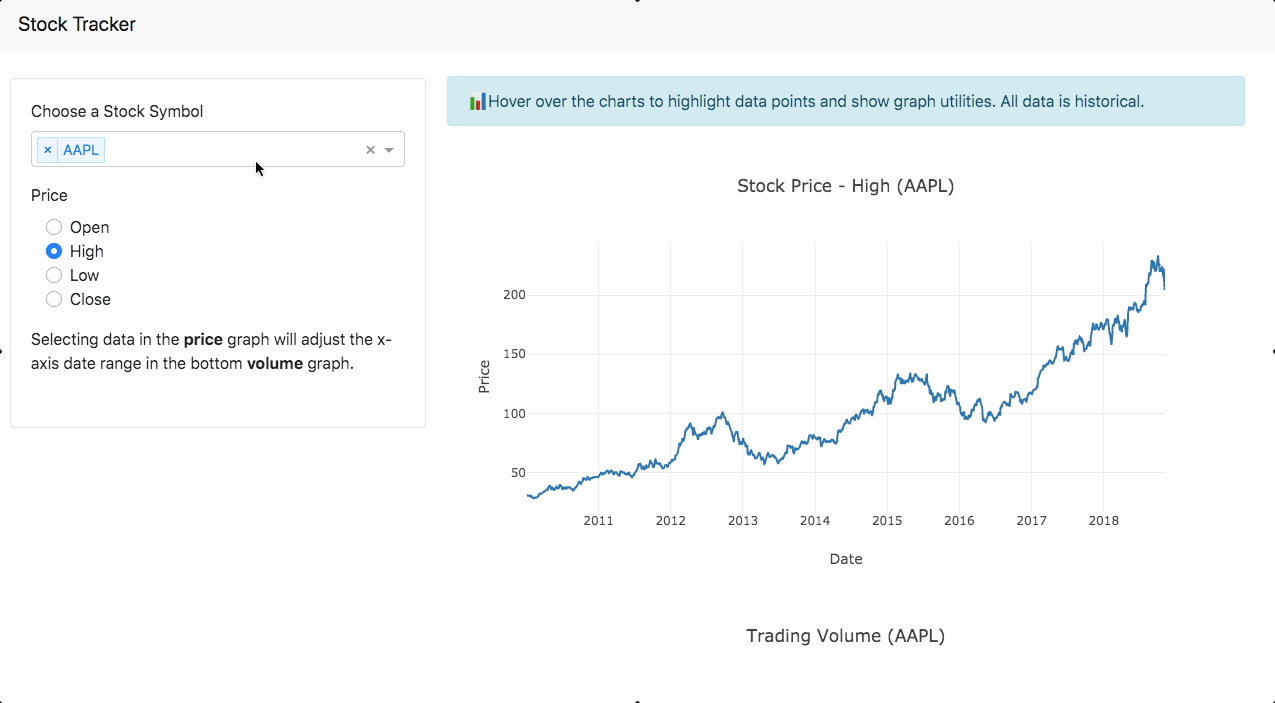Click the bold price text in the sidebar note
Image resolution: width=1275 pixels, height=703 pixels.
203,339
